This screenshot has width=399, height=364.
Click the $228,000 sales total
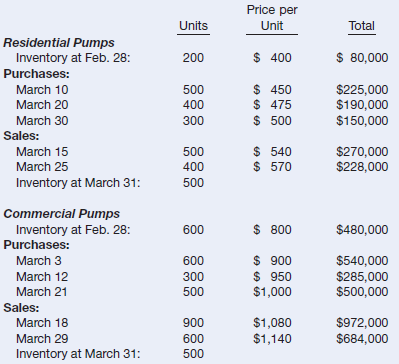click(362, 167)
